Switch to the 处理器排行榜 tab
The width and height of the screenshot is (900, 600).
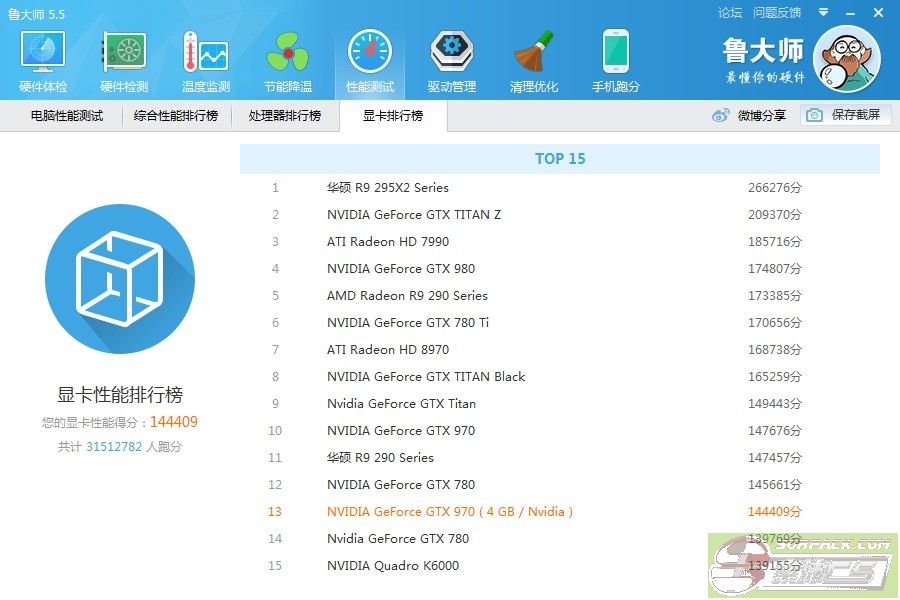tap(285, 116)
